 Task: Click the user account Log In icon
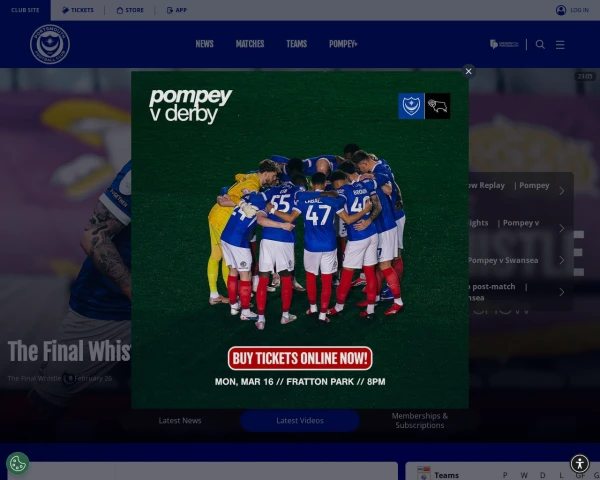(561, 10)
